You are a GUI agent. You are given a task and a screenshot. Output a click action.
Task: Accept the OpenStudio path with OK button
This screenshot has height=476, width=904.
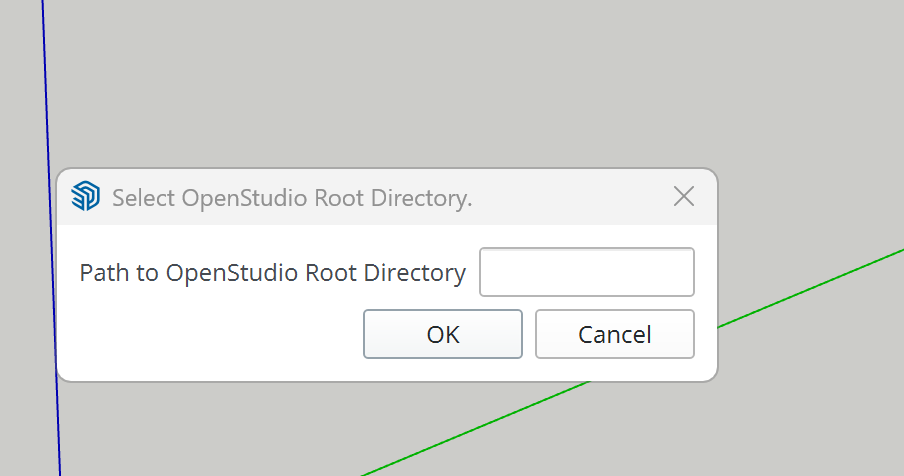pyautogui.click(x=443, y=334)
